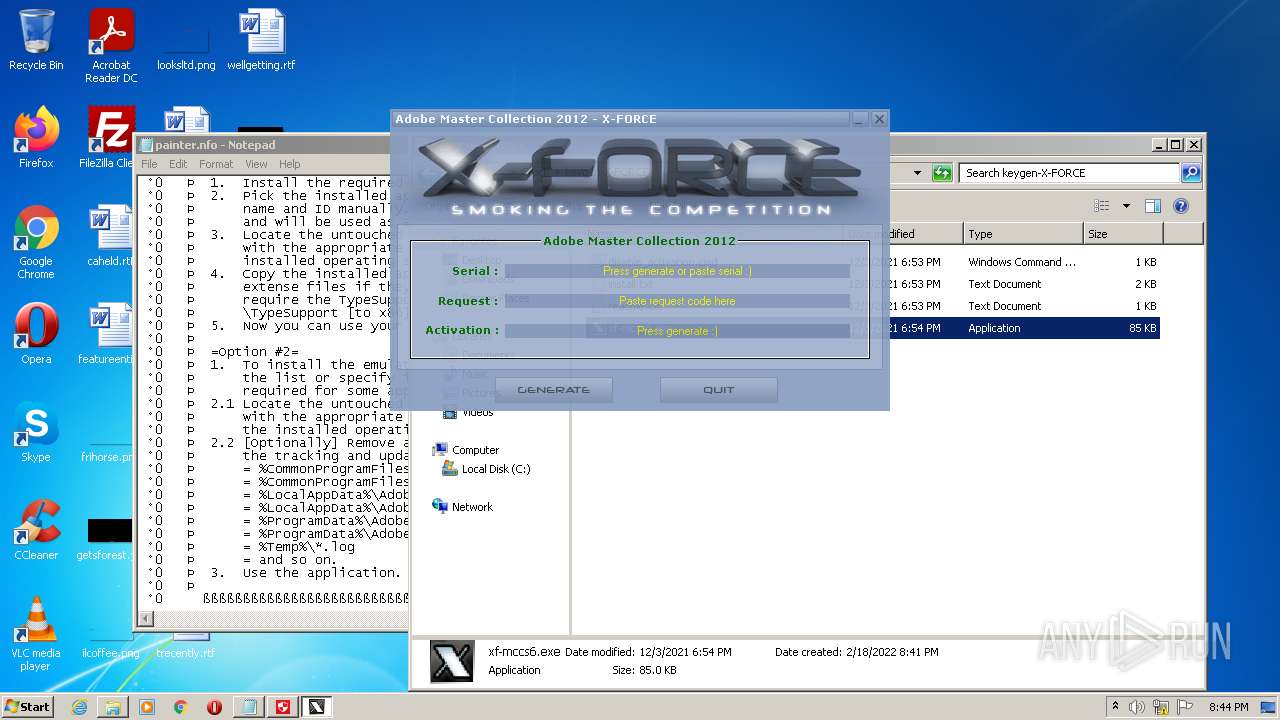Open Windows Media Player taskbar icon

click(x=147, y=707)
